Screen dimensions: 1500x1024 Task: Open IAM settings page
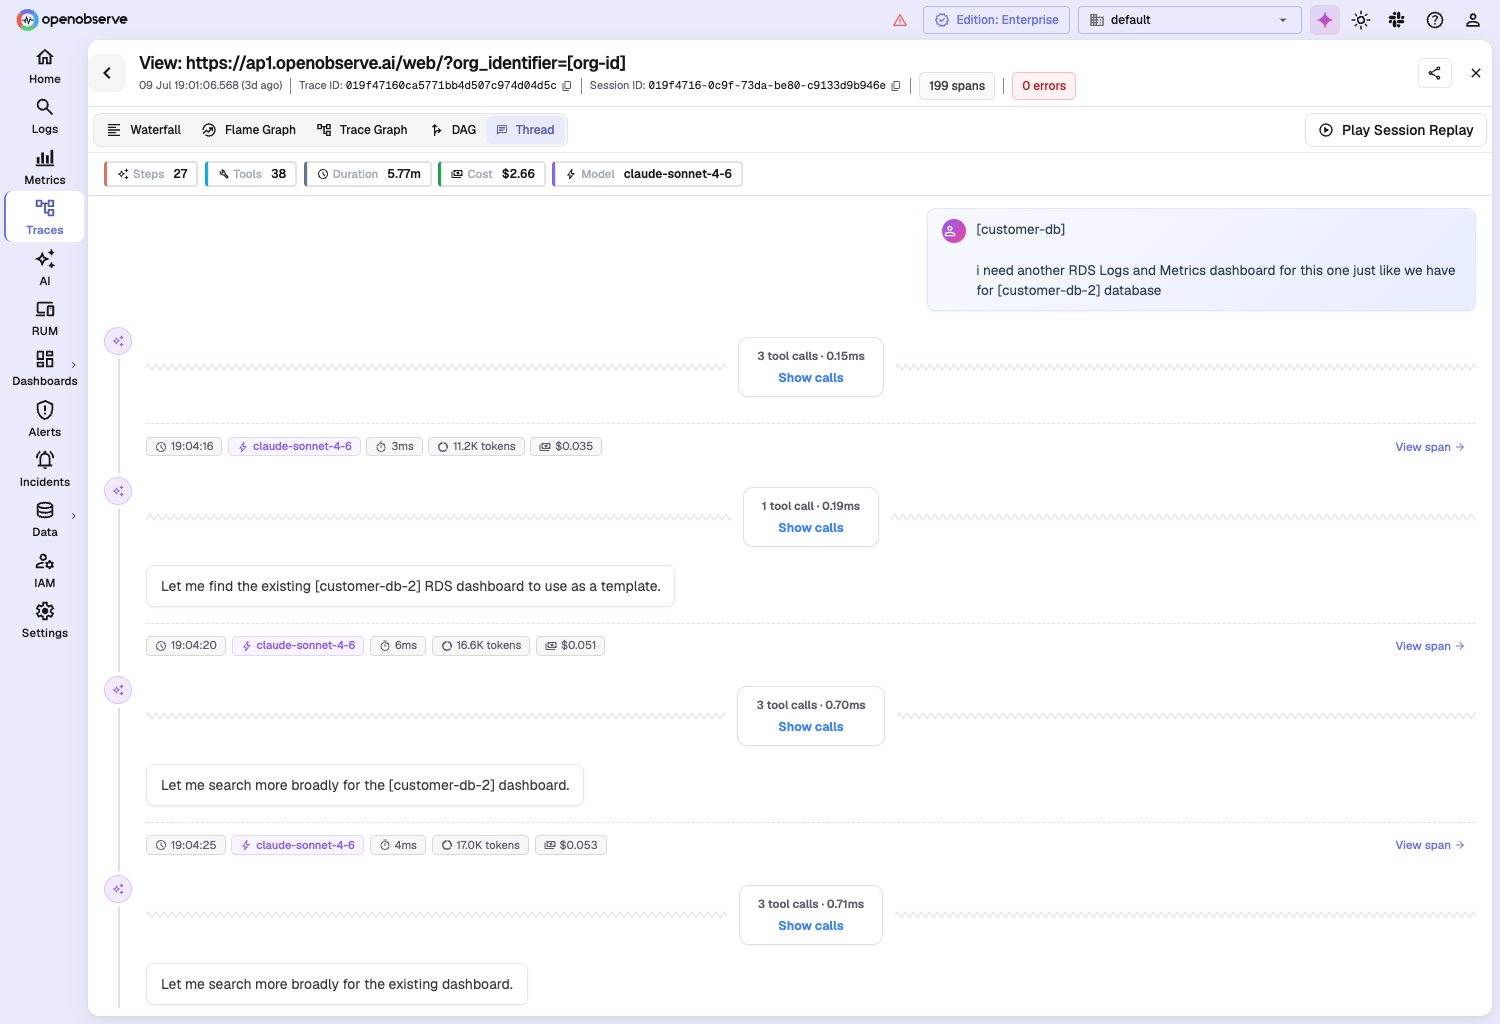pyautogui.click(x=44, y=570)
